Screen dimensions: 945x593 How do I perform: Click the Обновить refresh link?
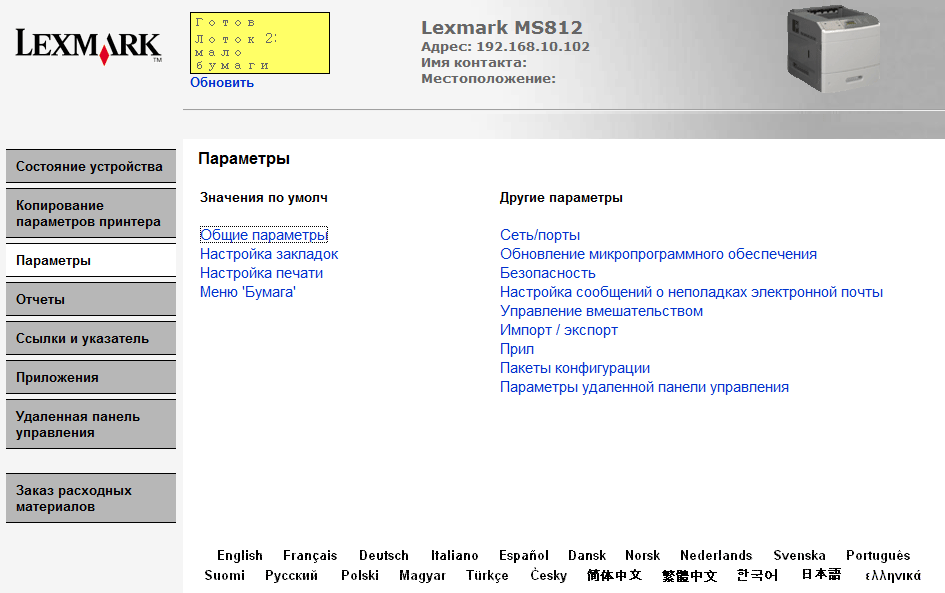222,83
